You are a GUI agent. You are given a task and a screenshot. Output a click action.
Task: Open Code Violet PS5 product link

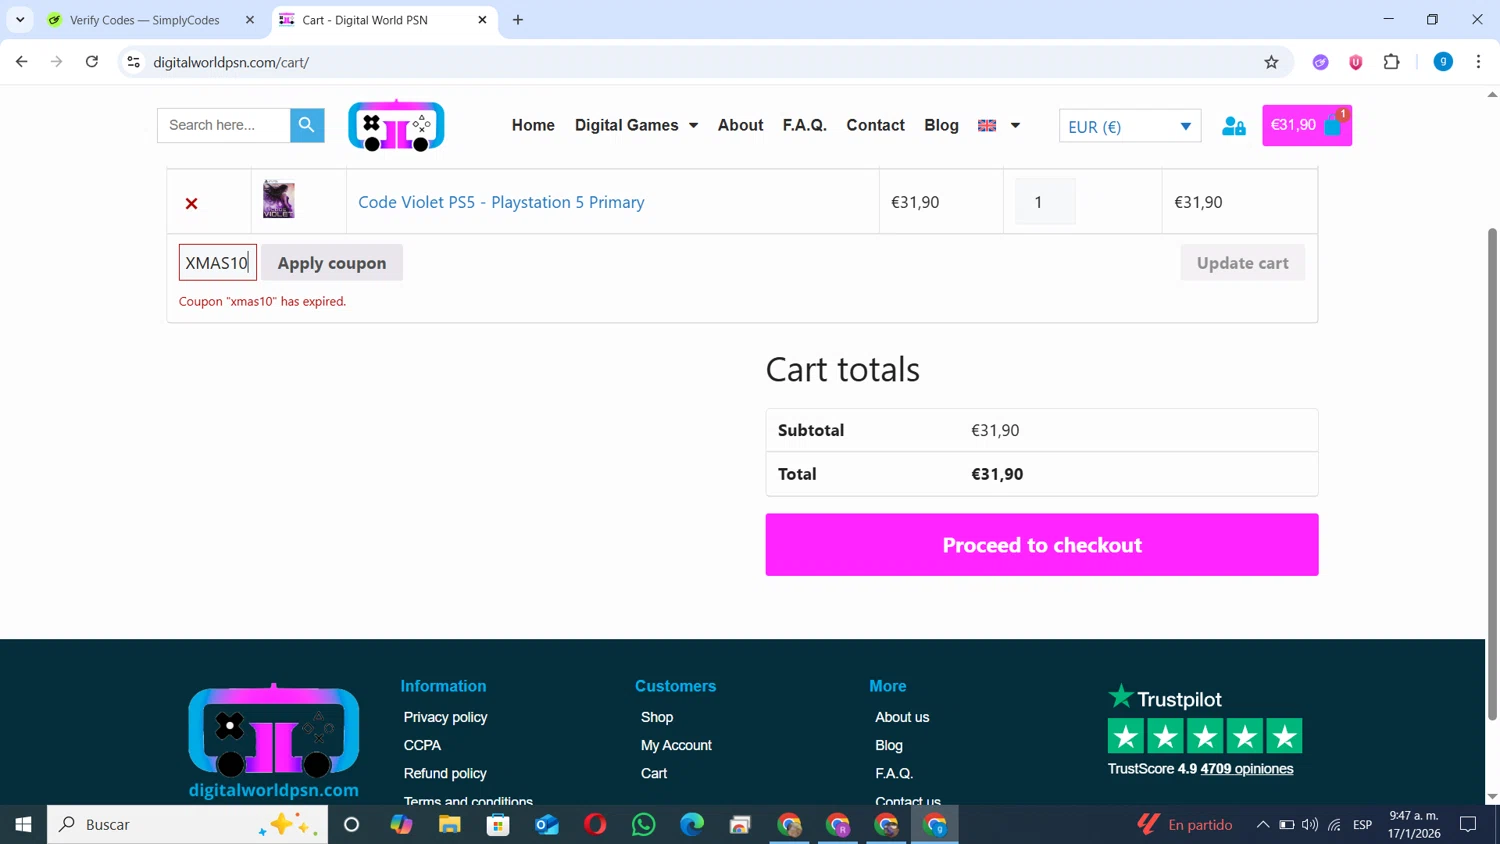[501, 202]
